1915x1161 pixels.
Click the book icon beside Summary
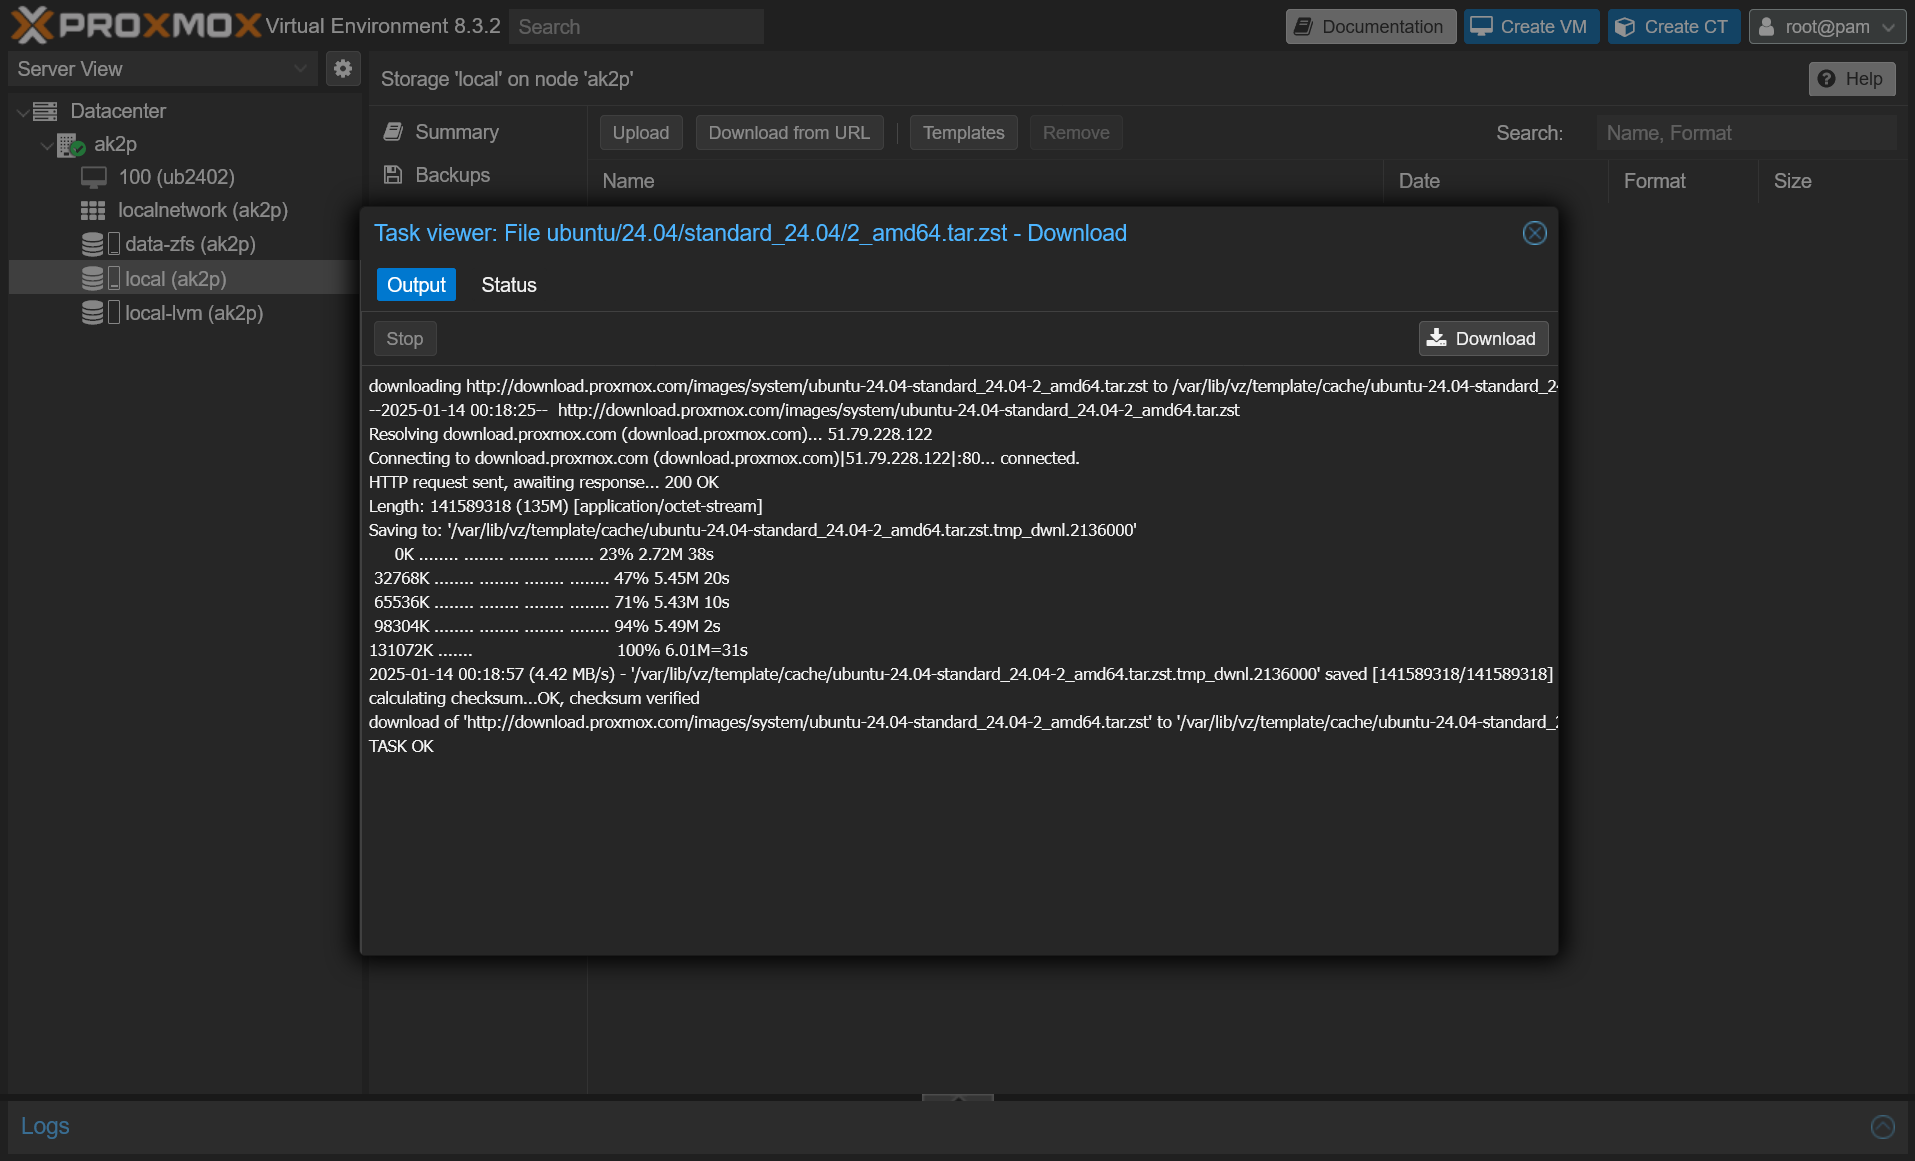pyautogui.click(x=393, y=132)
